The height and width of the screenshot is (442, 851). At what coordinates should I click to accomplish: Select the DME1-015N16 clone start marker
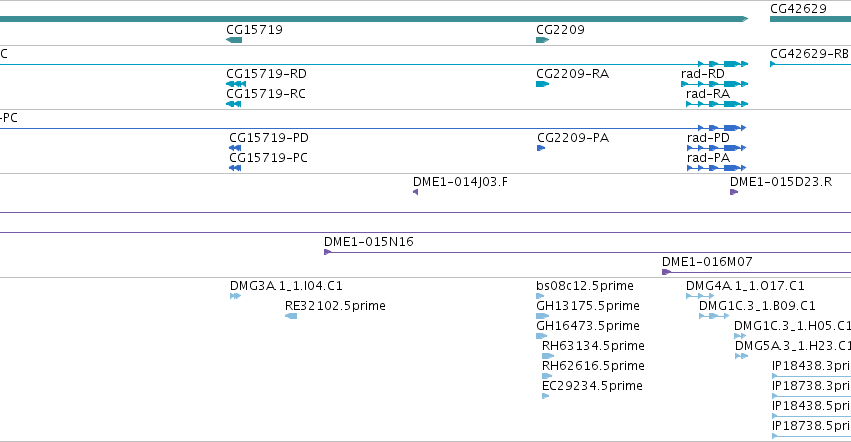click(327, 252)
